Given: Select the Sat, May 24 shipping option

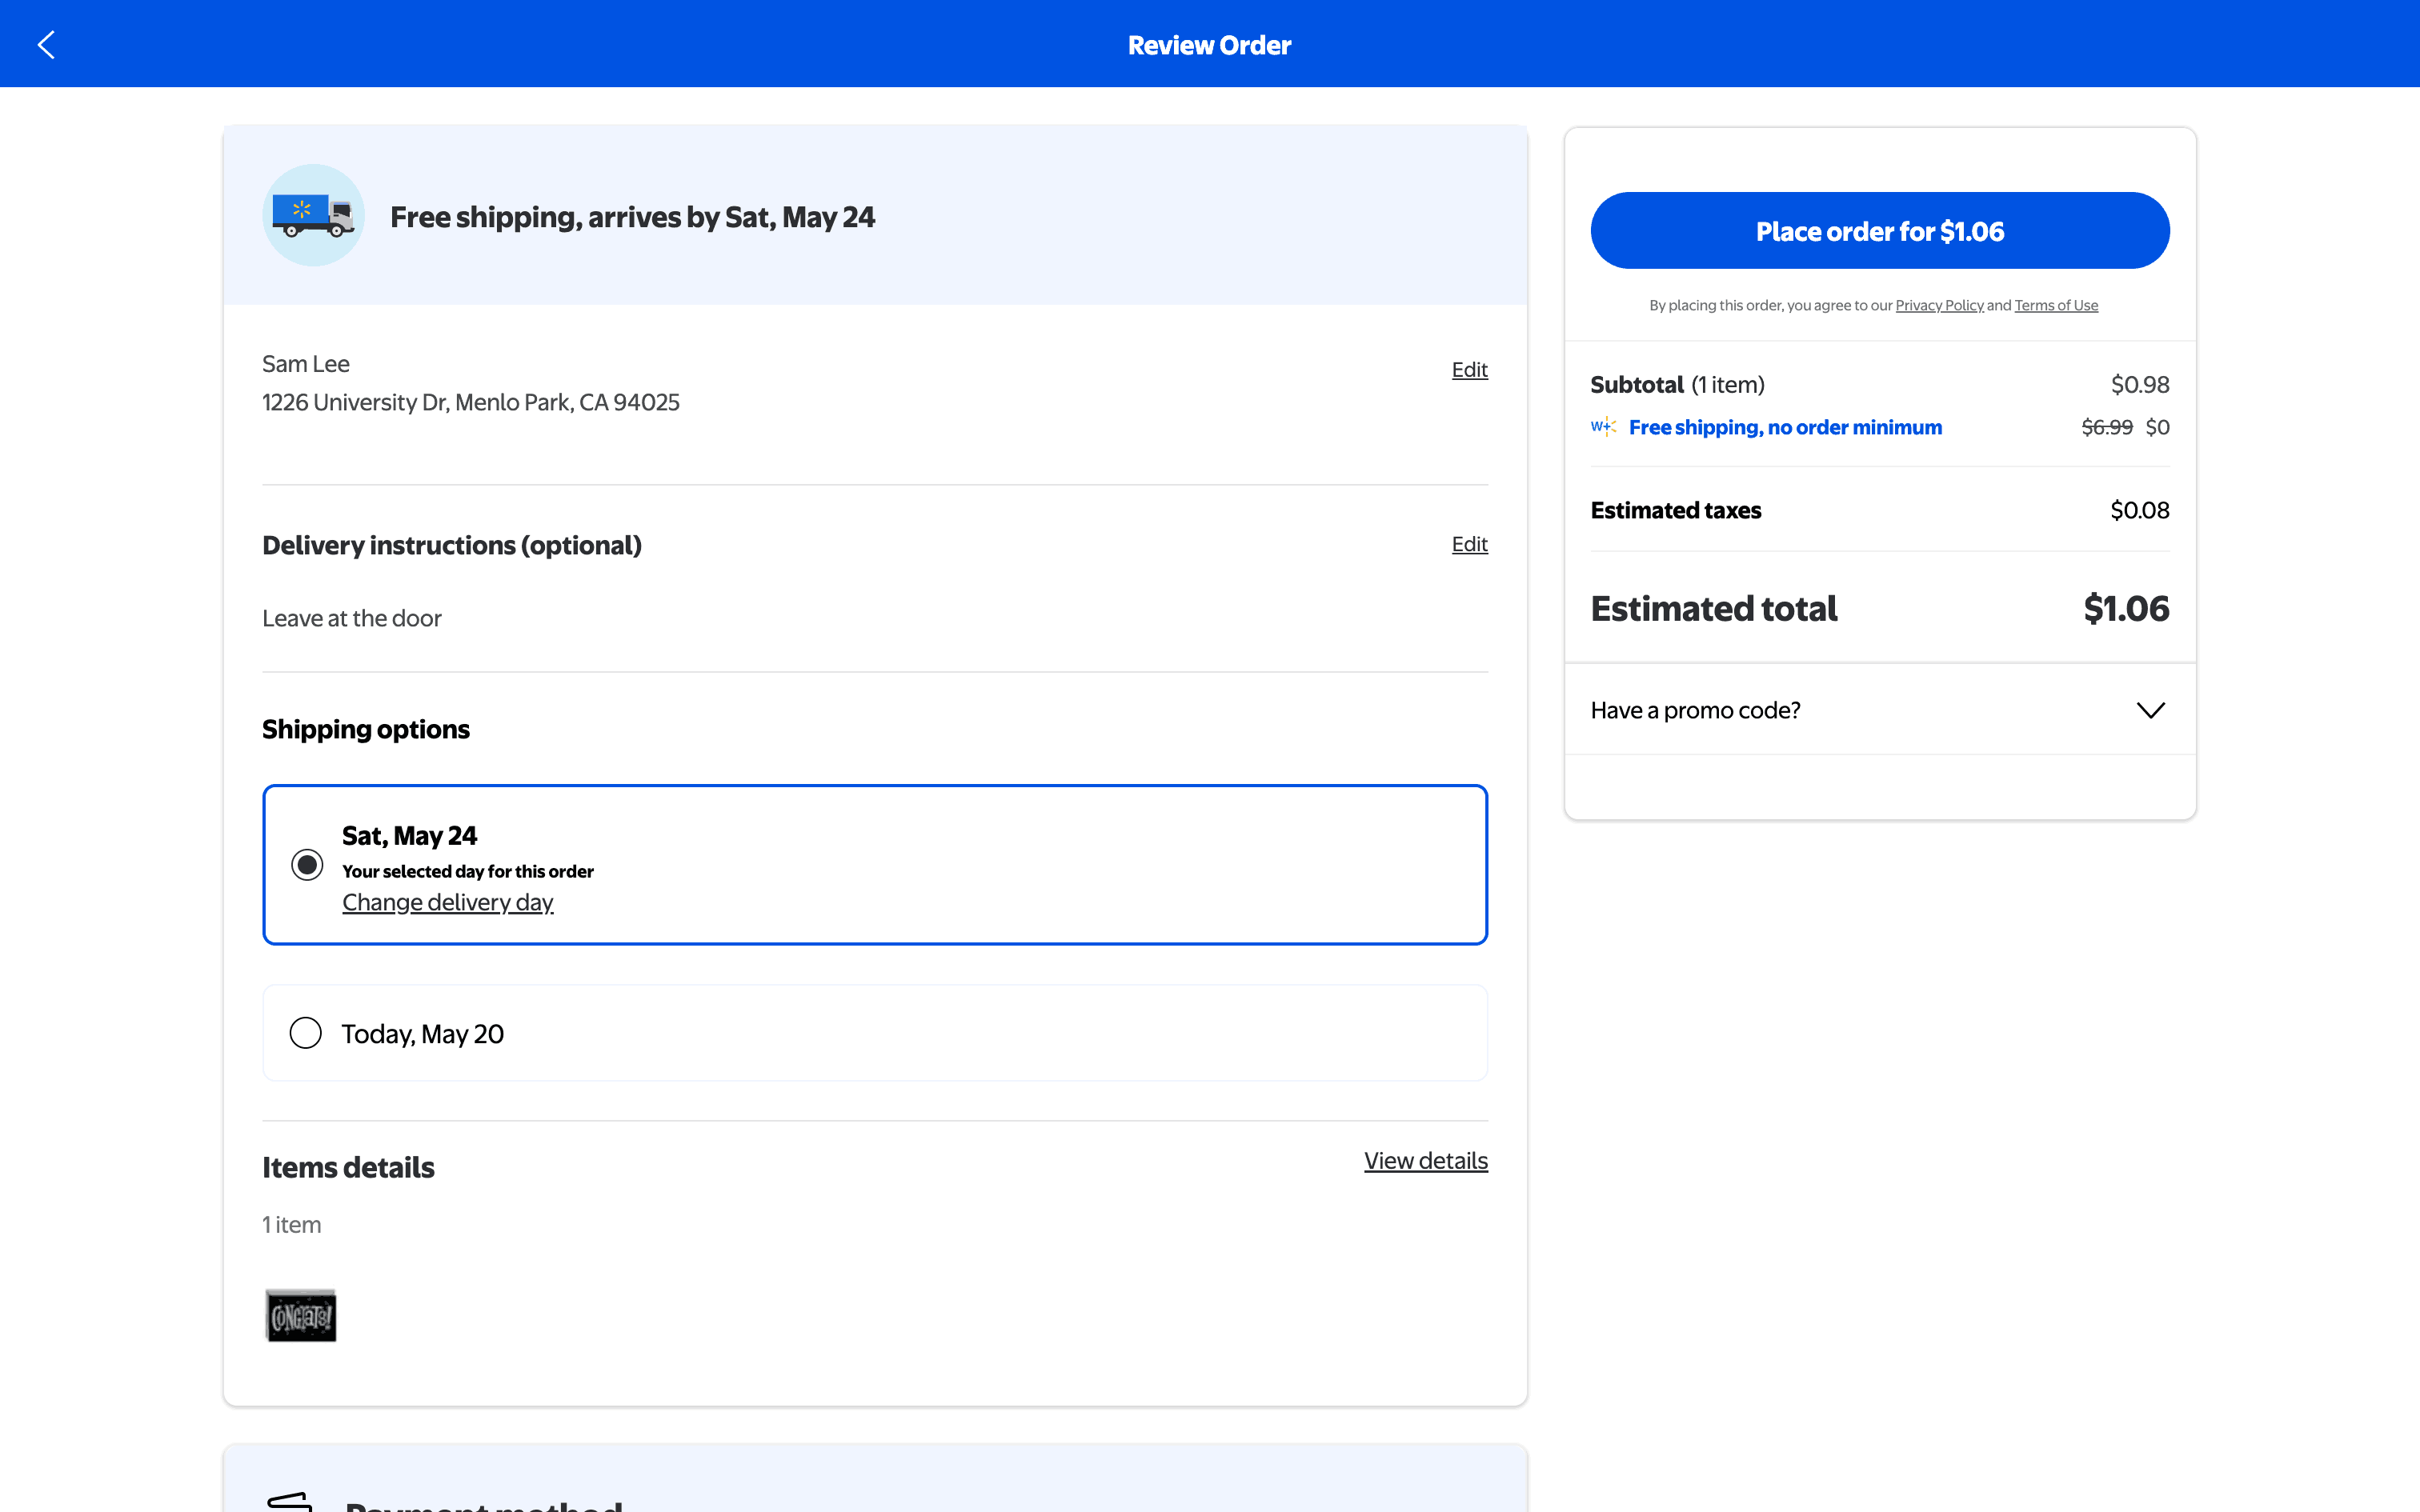Looking at the screenshot, I should (x=307, y=864).
